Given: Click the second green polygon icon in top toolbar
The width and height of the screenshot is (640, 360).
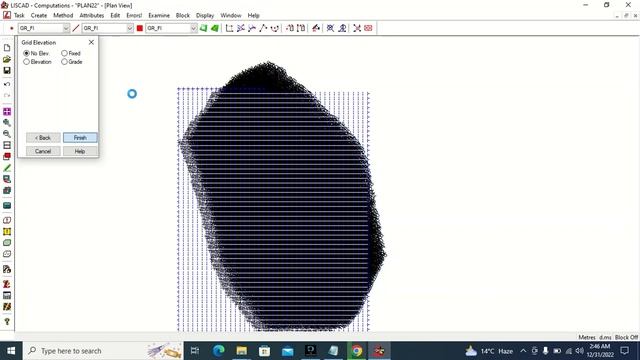Looking at the screenshot, I should [x=215, y=28].
